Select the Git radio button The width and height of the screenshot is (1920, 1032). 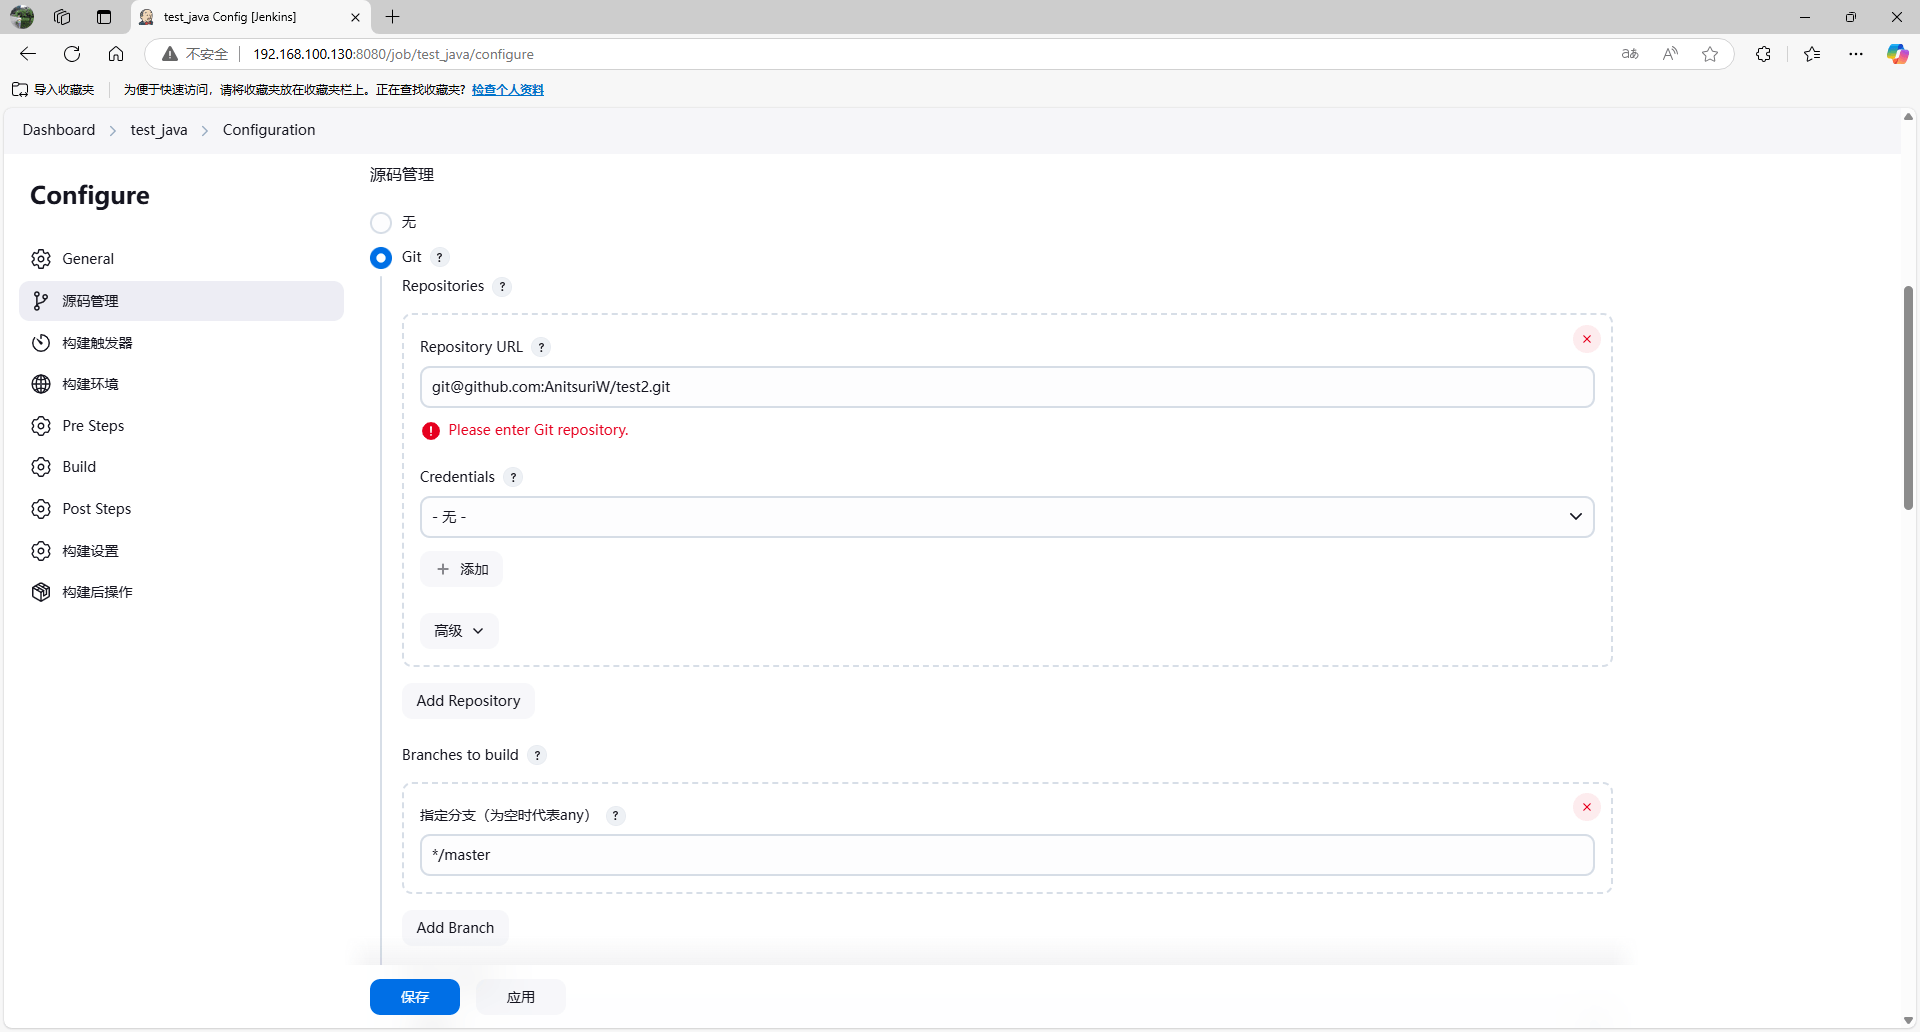(x=381, y=258)
